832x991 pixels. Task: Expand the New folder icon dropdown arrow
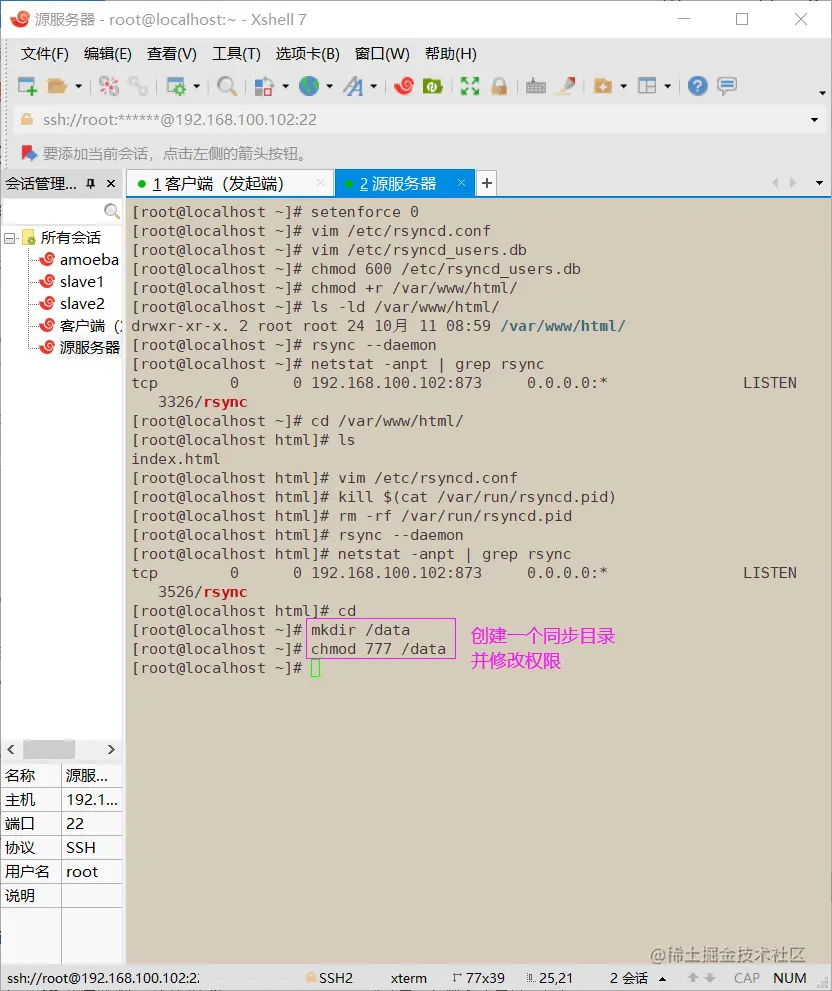pyautogui.click(x=623, y=86)
